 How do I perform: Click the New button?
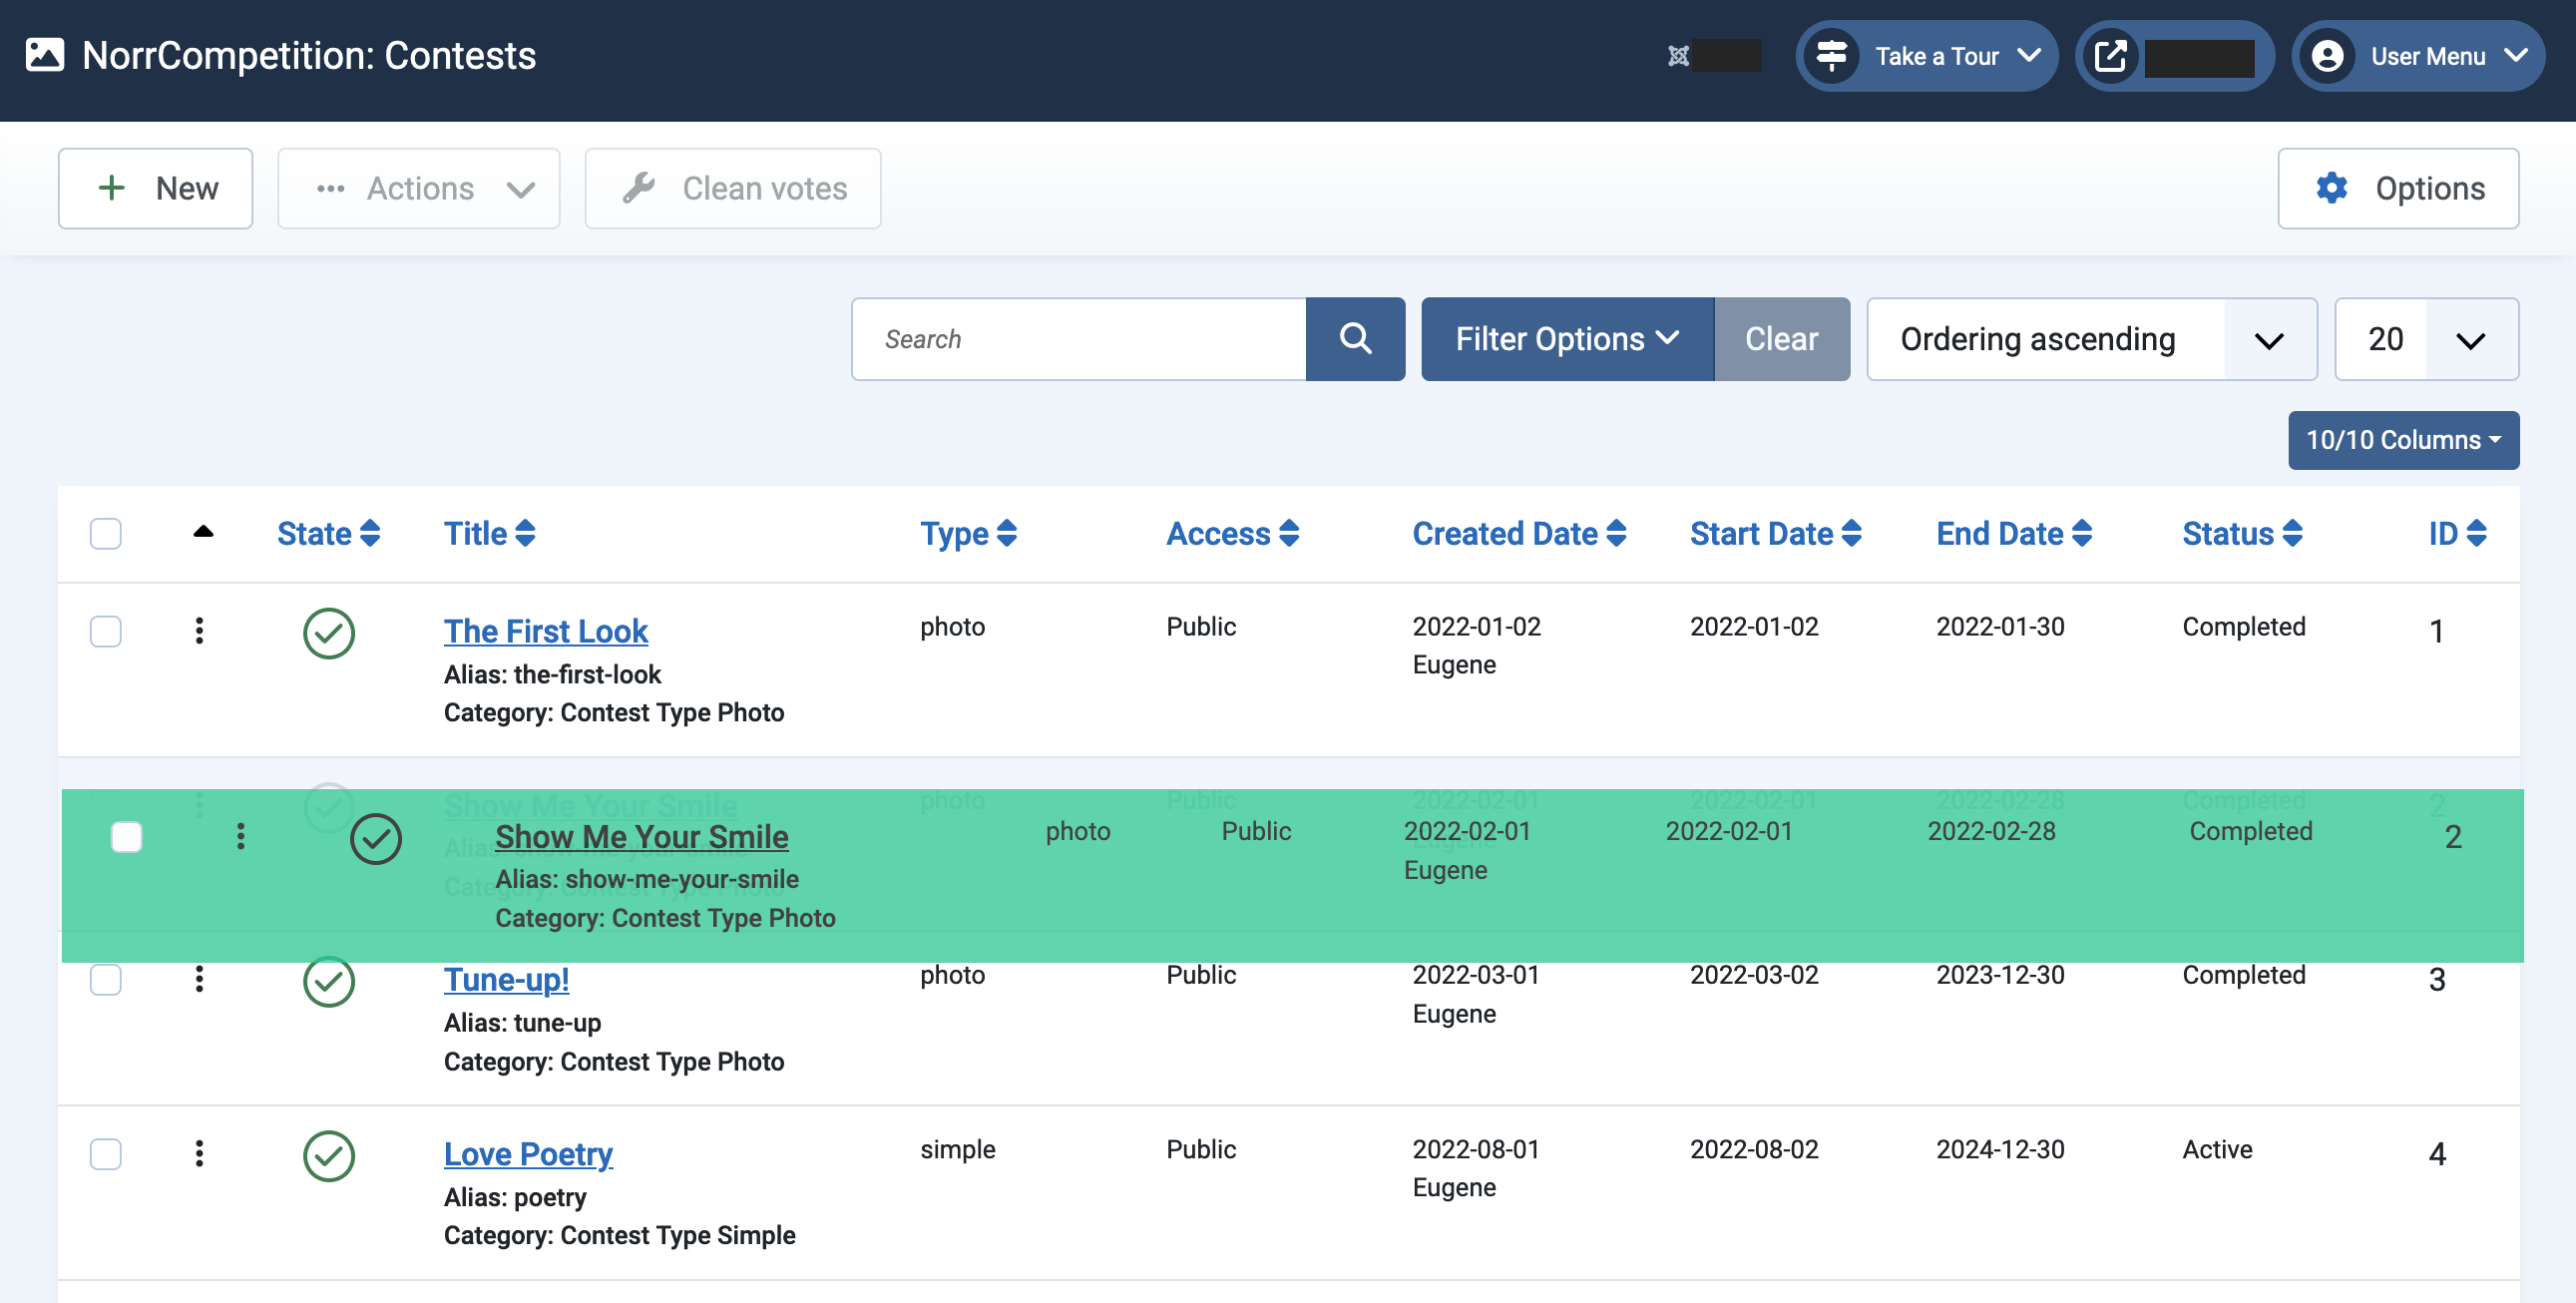155,188
